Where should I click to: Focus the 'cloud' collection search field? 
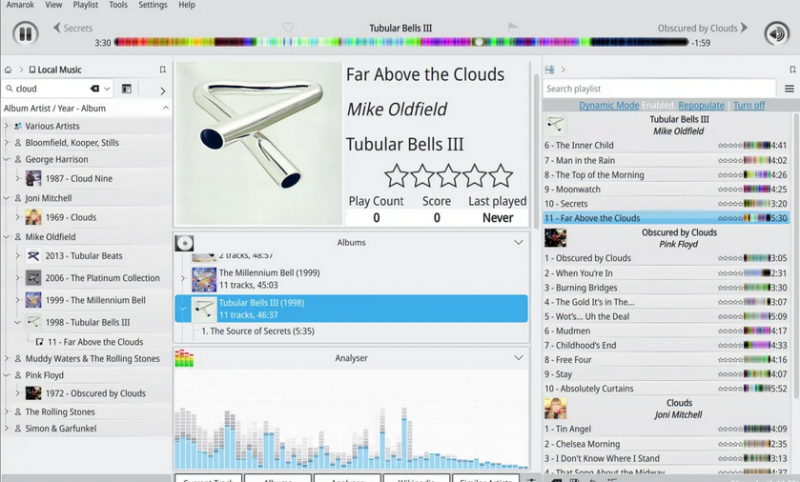coord(51,89)
